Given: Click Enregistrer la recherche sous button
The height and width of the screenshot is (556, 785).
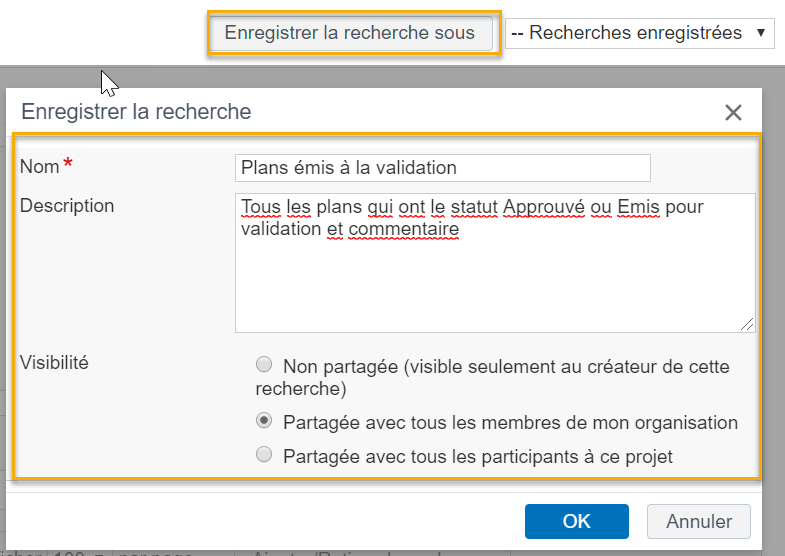Looking at the screenshot, I should 350,33.
